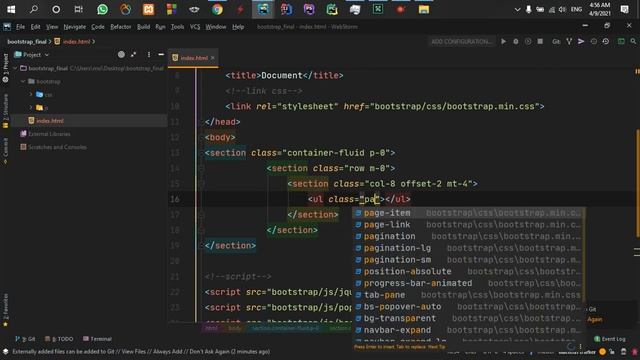Open the Project view dropdown
Viewport: 640px width, 360px height.
(x=32, y=55)
